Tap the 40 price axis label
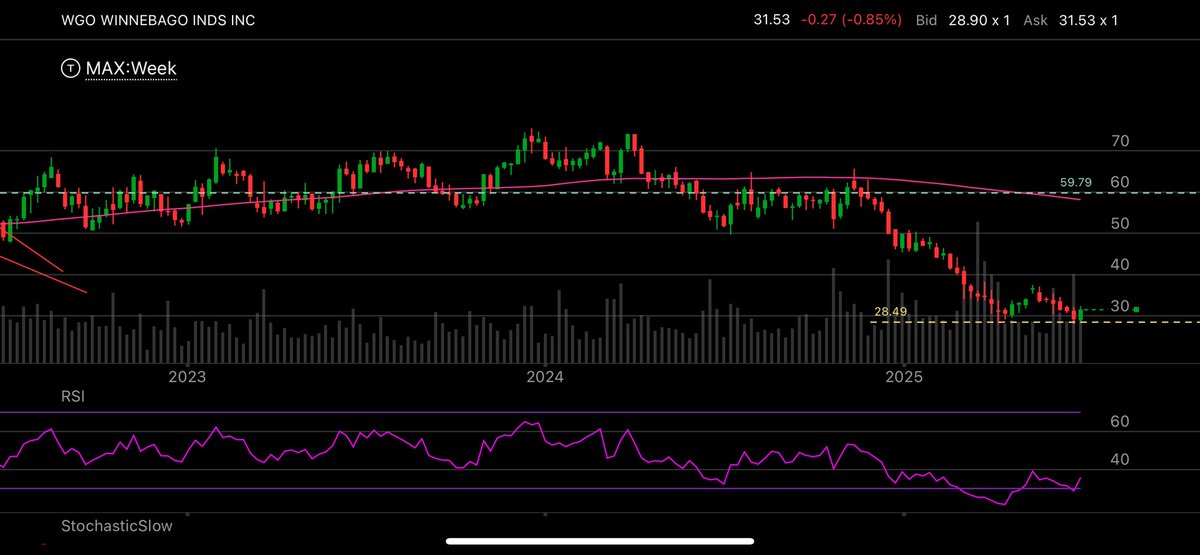The width and height of the screenshot is (1200, 555). 1120,265
